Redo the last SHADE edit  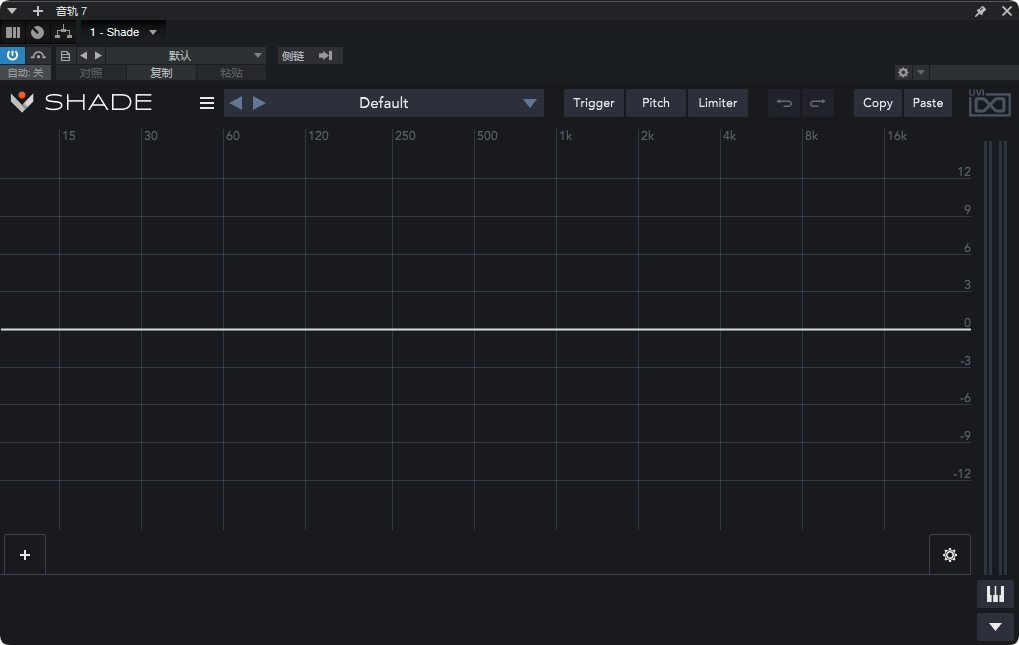(x=818, y=103)
